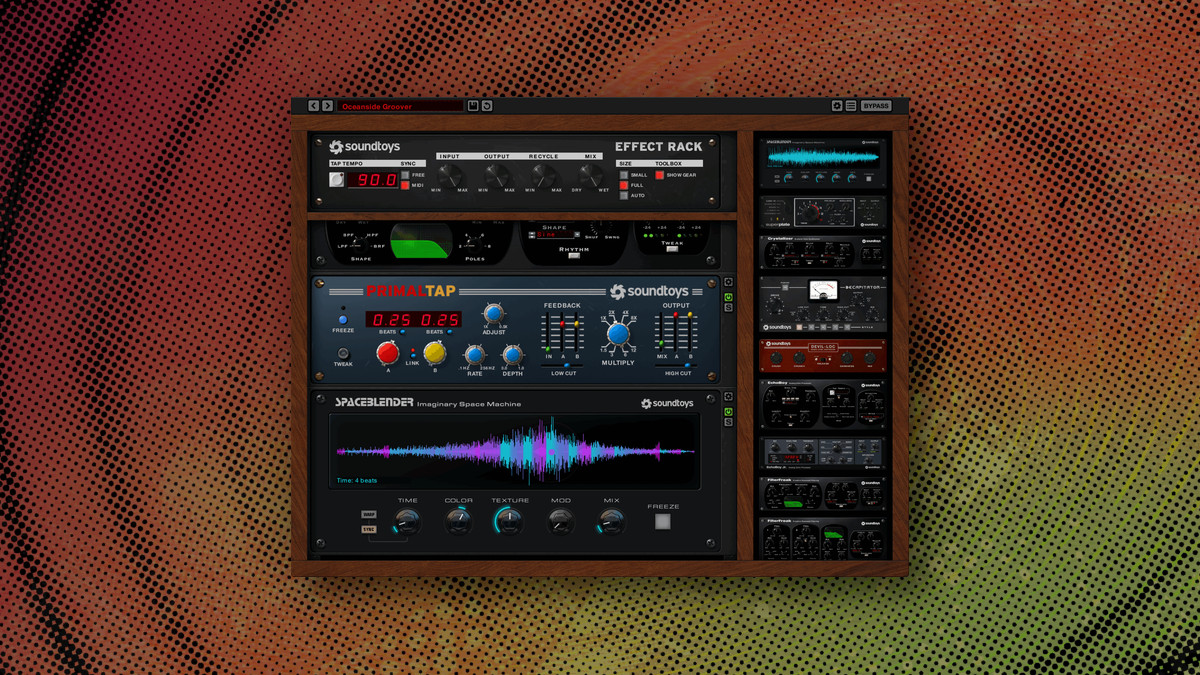The image size is (1200, 675).
Task: Open rack settings via top-right gear icon
Action: pos(837,106)
